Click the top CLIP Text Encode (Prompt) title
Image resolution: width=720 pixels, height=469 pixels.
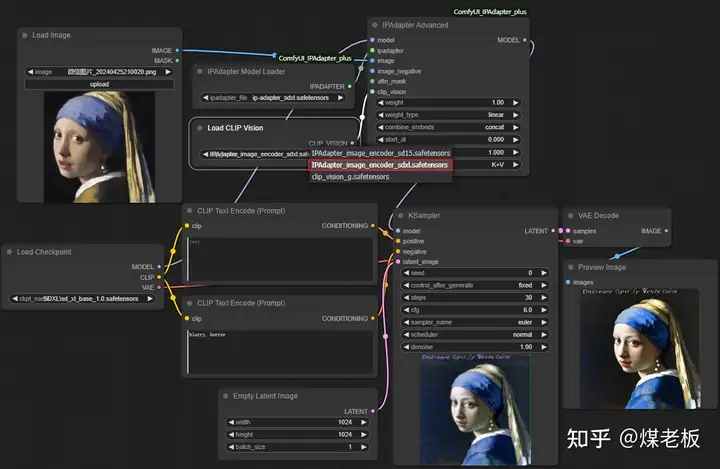tap(241, 211)
